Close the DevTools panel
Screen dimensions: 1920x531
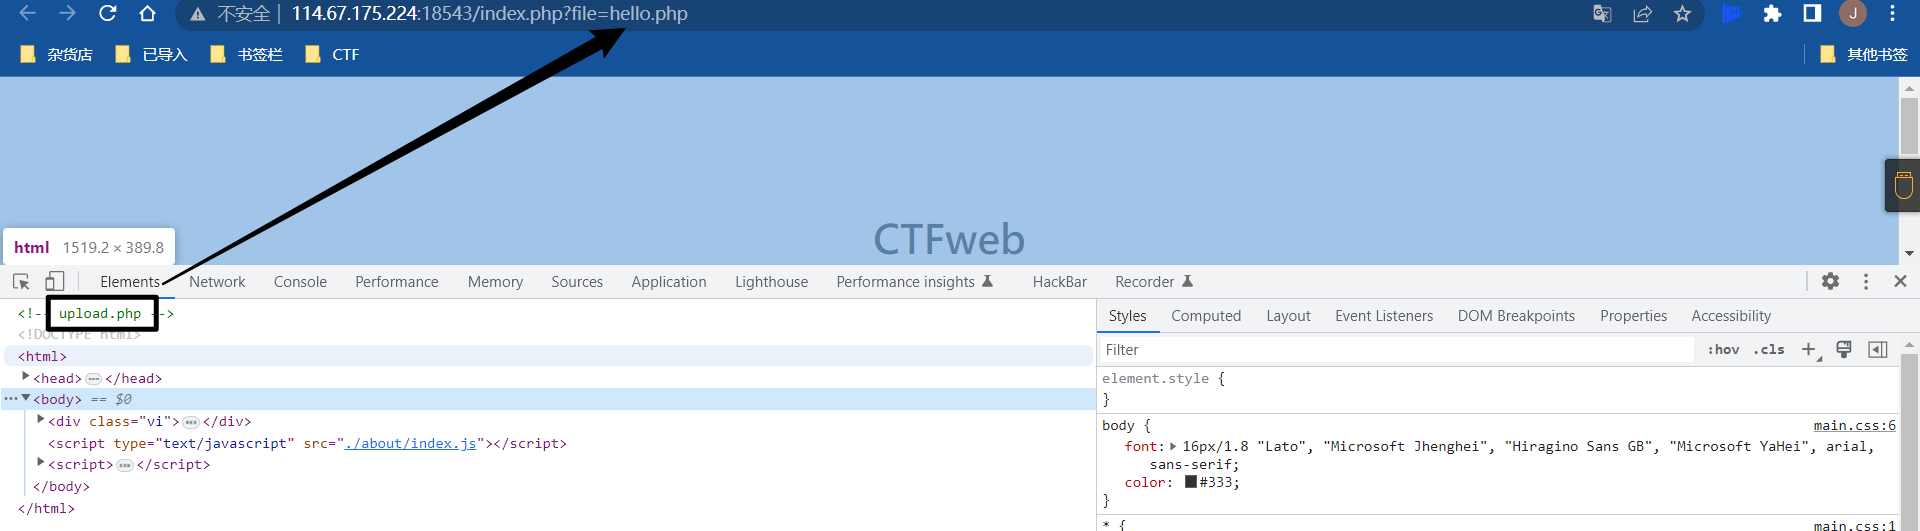tap(1900, 282)
